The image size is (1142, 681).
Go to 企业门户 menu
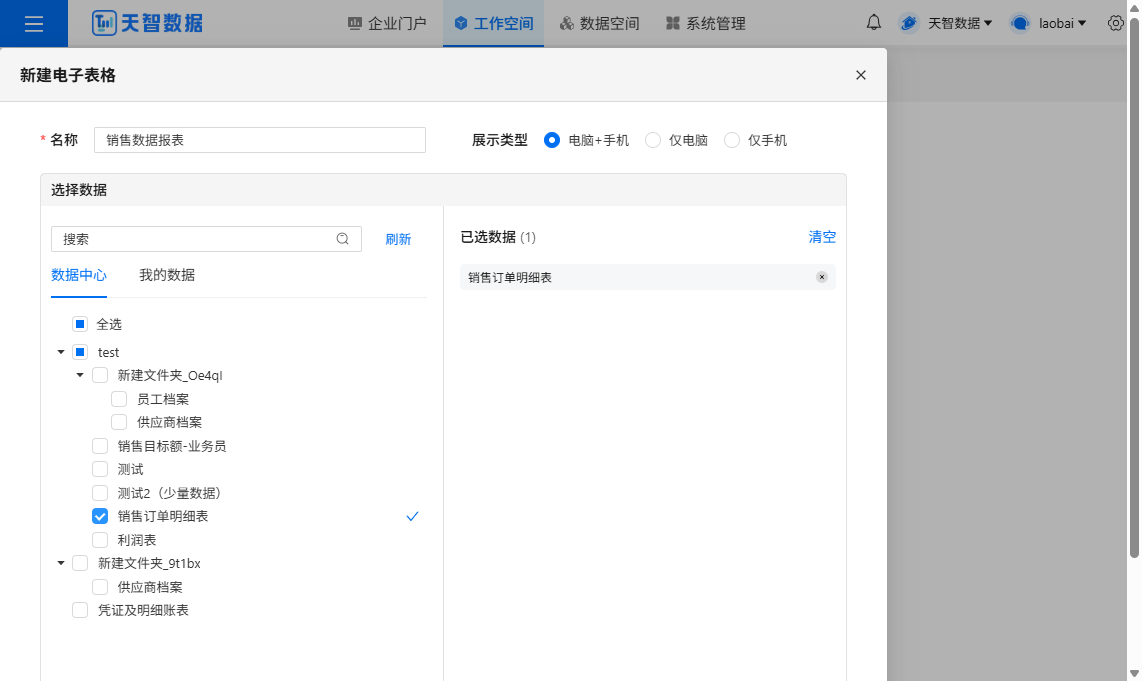387,23
